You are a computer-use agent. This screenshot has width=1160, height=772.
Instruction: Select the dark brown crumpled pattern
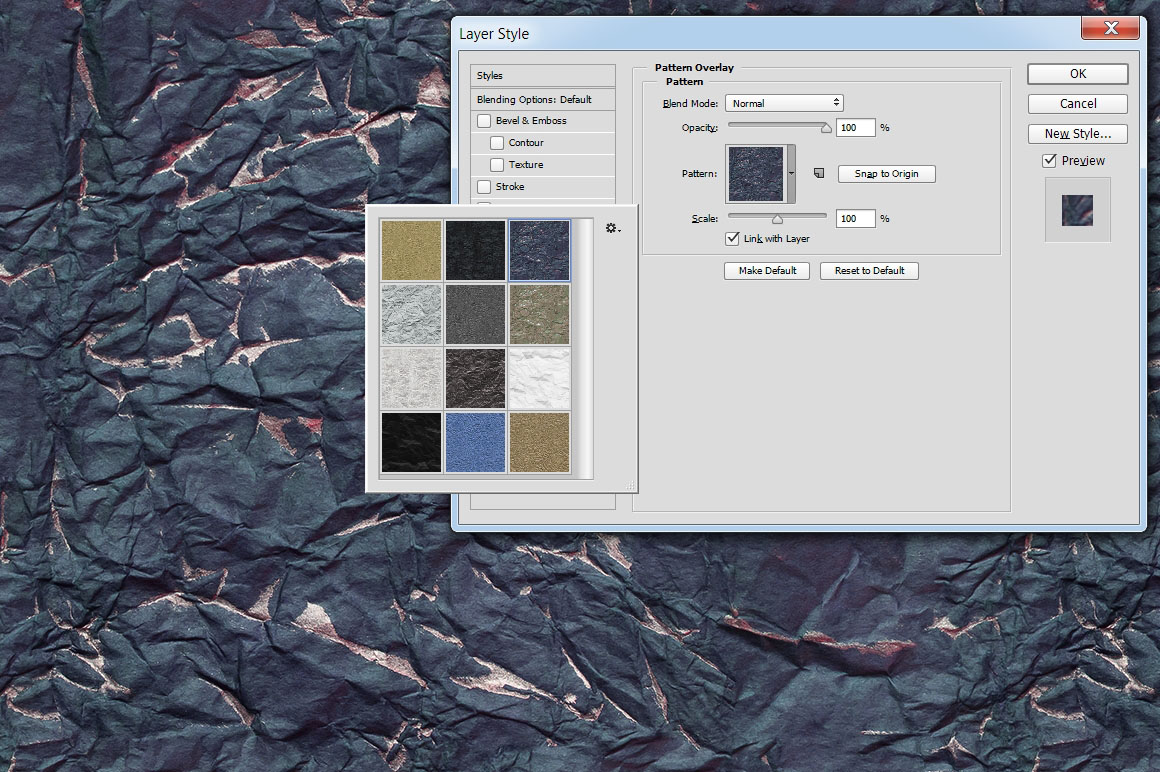click(x=475, y=378)
